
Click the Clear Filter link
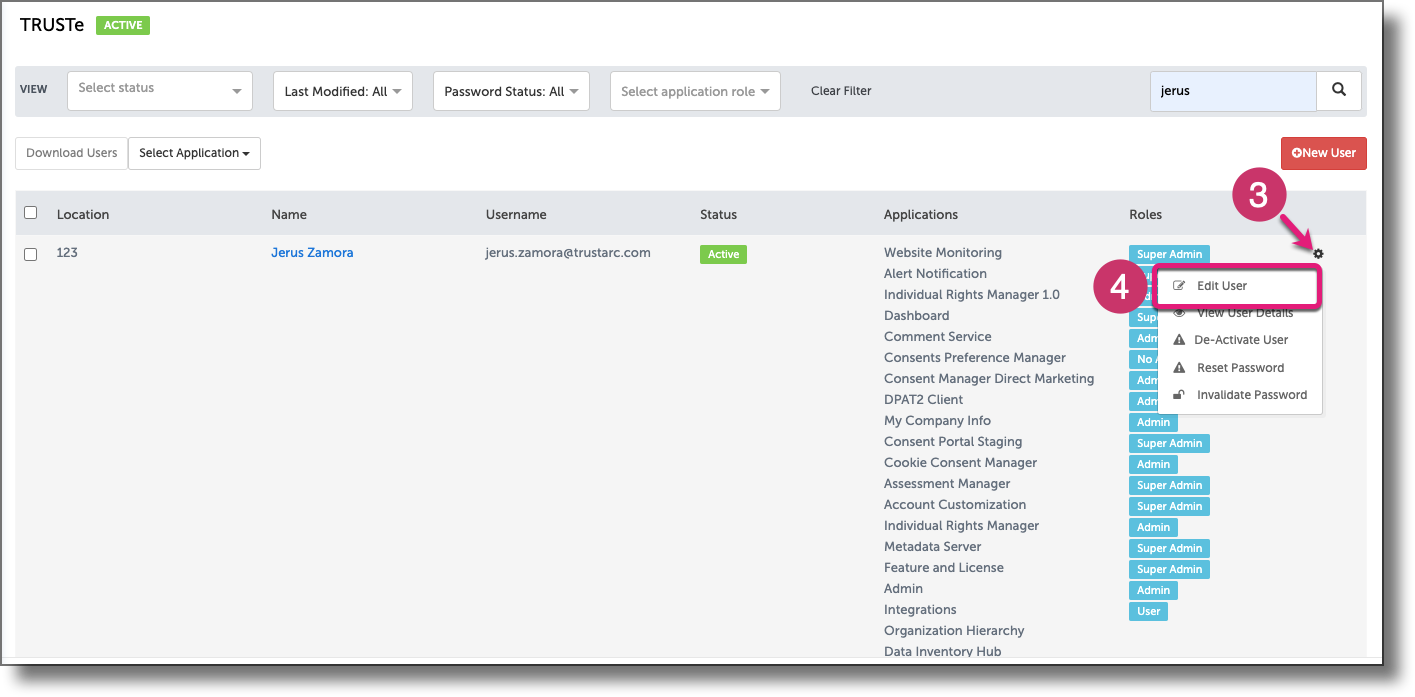coord(839,90)
